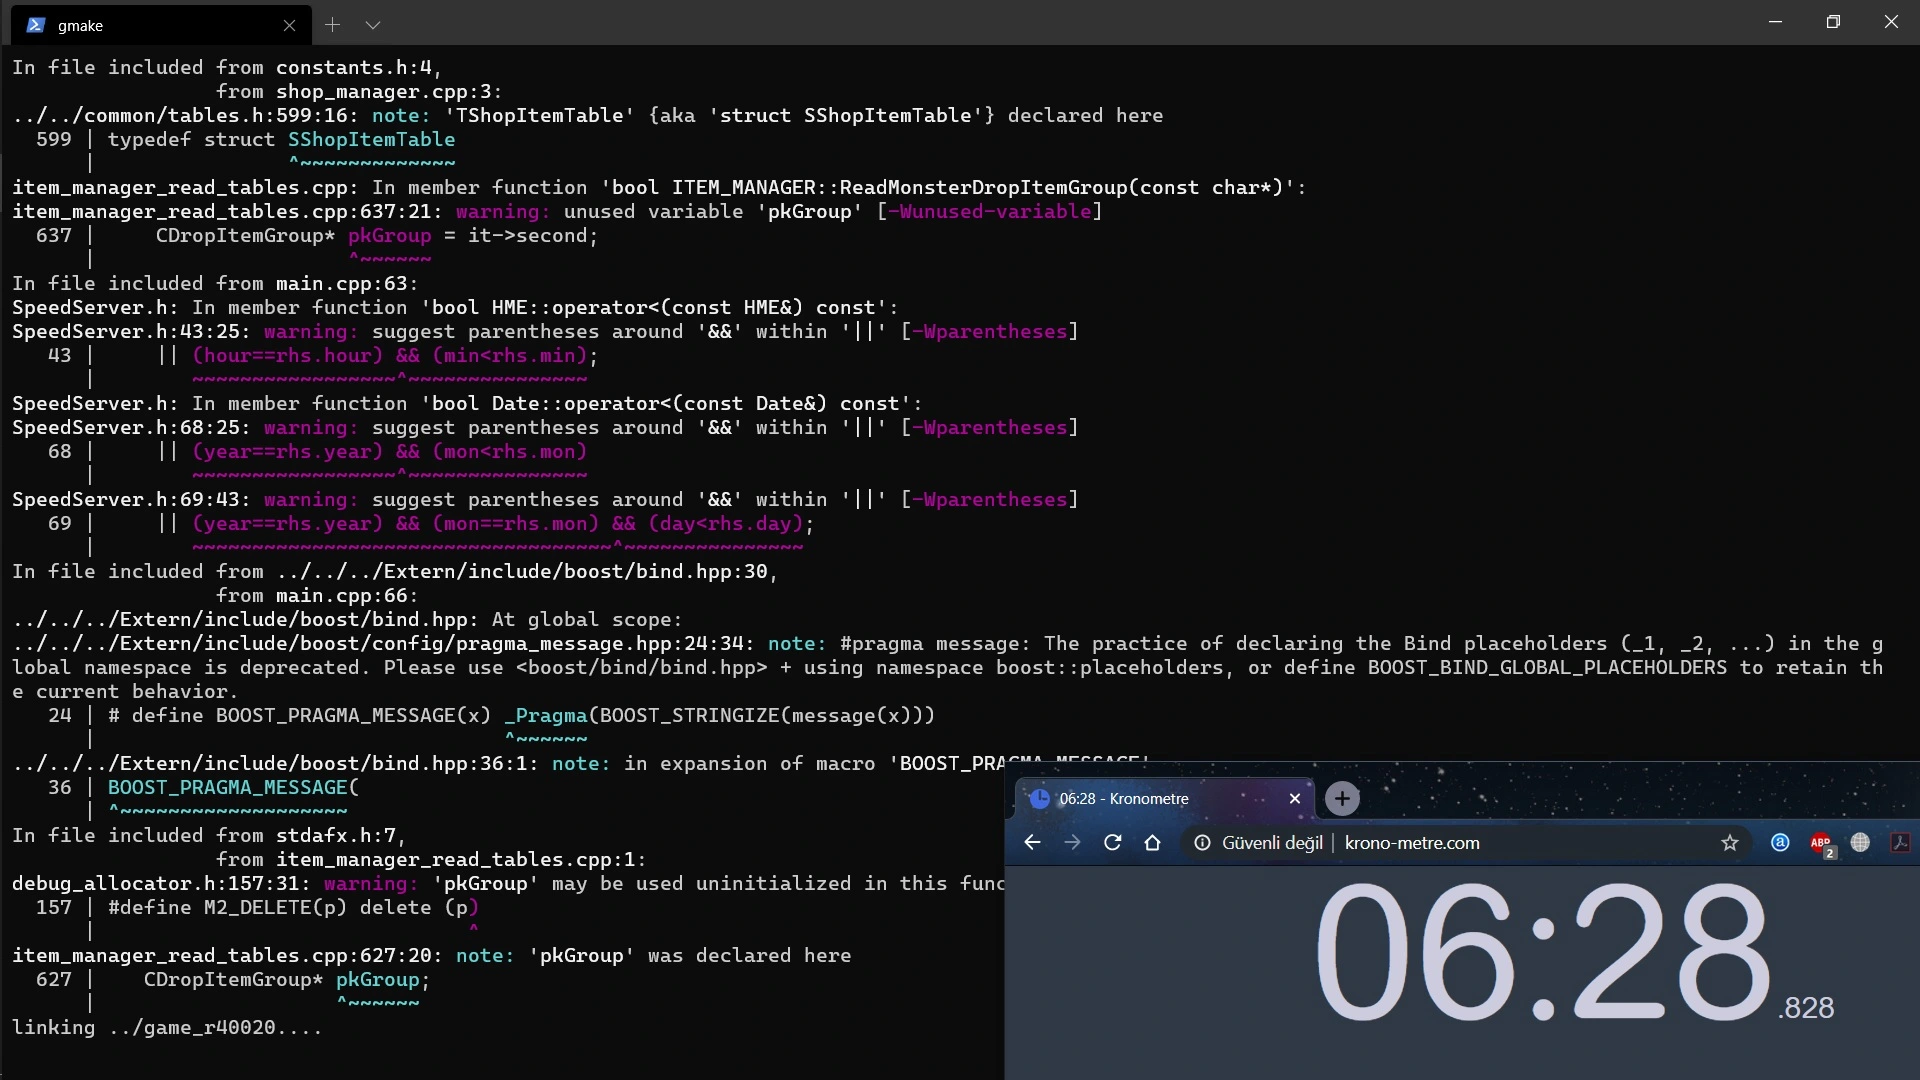Viewport: 1920px width, 1080px height.
Task: Open the blue circular extension icon
Action: pos(1780,843)
